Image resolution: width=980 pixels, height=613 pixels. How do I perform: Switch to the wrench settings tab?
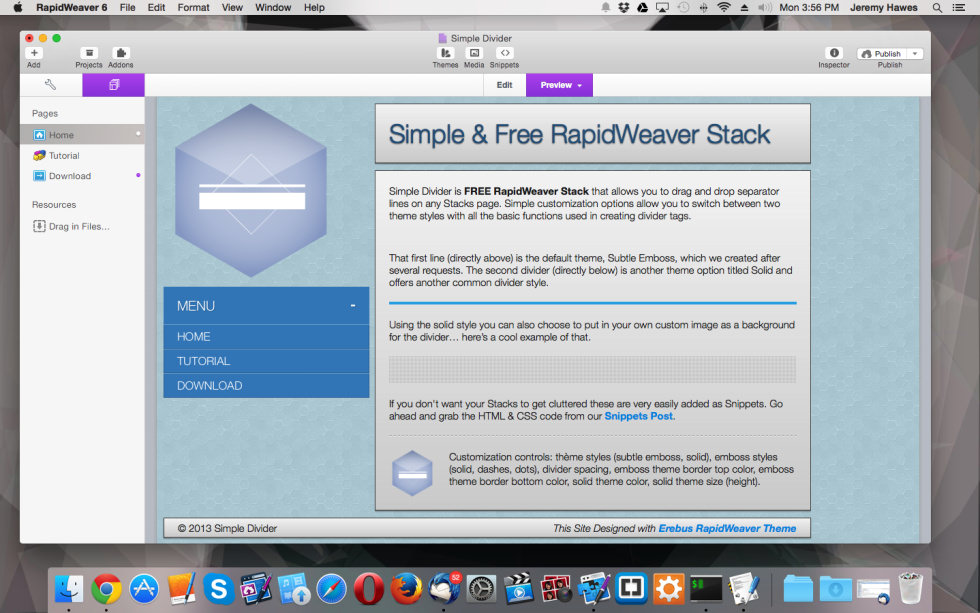click(x=51, y=85)
